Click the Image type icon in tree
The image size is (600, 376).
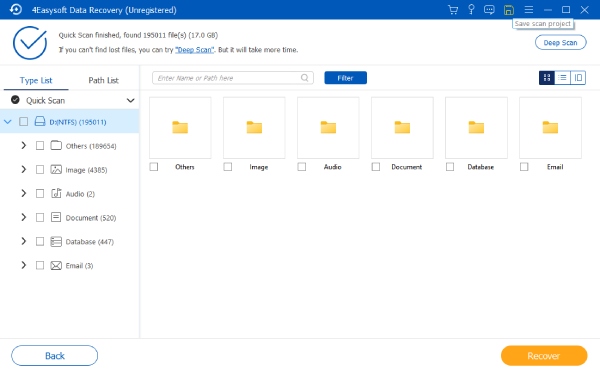(x=56, y=169)
